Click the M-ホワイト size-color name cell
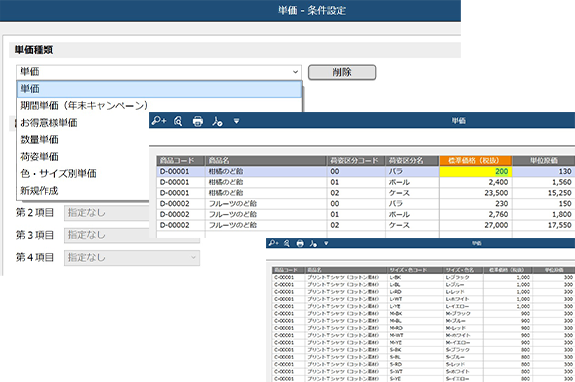Image resolution: width=575 pixels, height=382 pixels. 463,335
